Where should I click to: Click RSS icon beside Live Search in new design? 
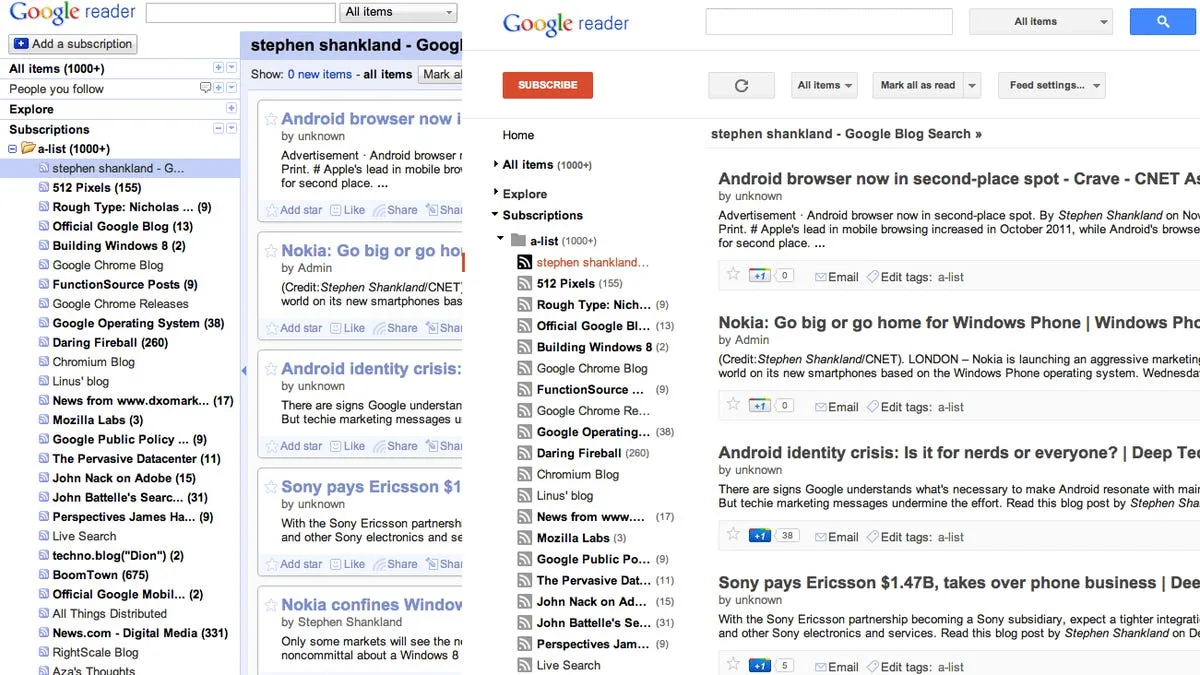click(x=525, y=665)
